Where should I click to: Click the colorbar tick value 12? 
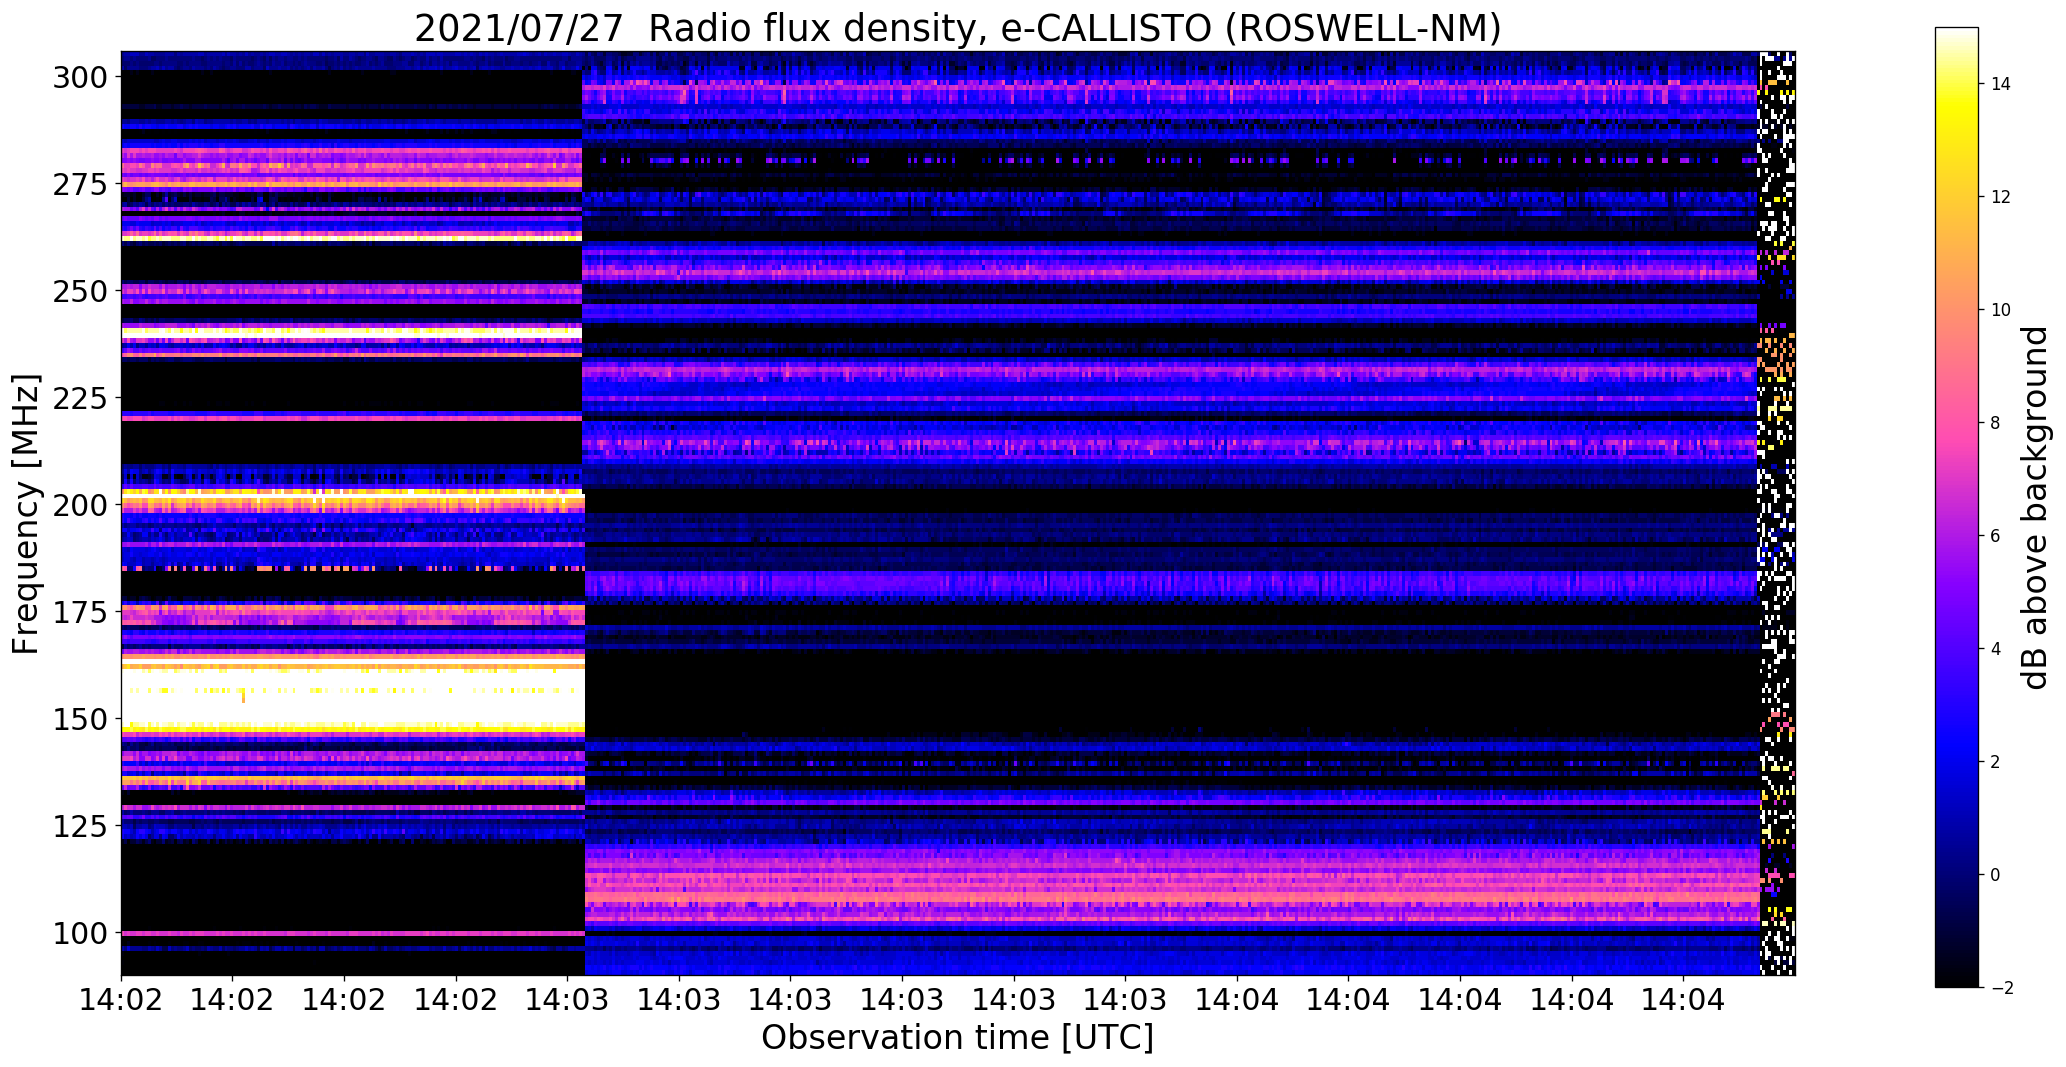coord(2001,197)
